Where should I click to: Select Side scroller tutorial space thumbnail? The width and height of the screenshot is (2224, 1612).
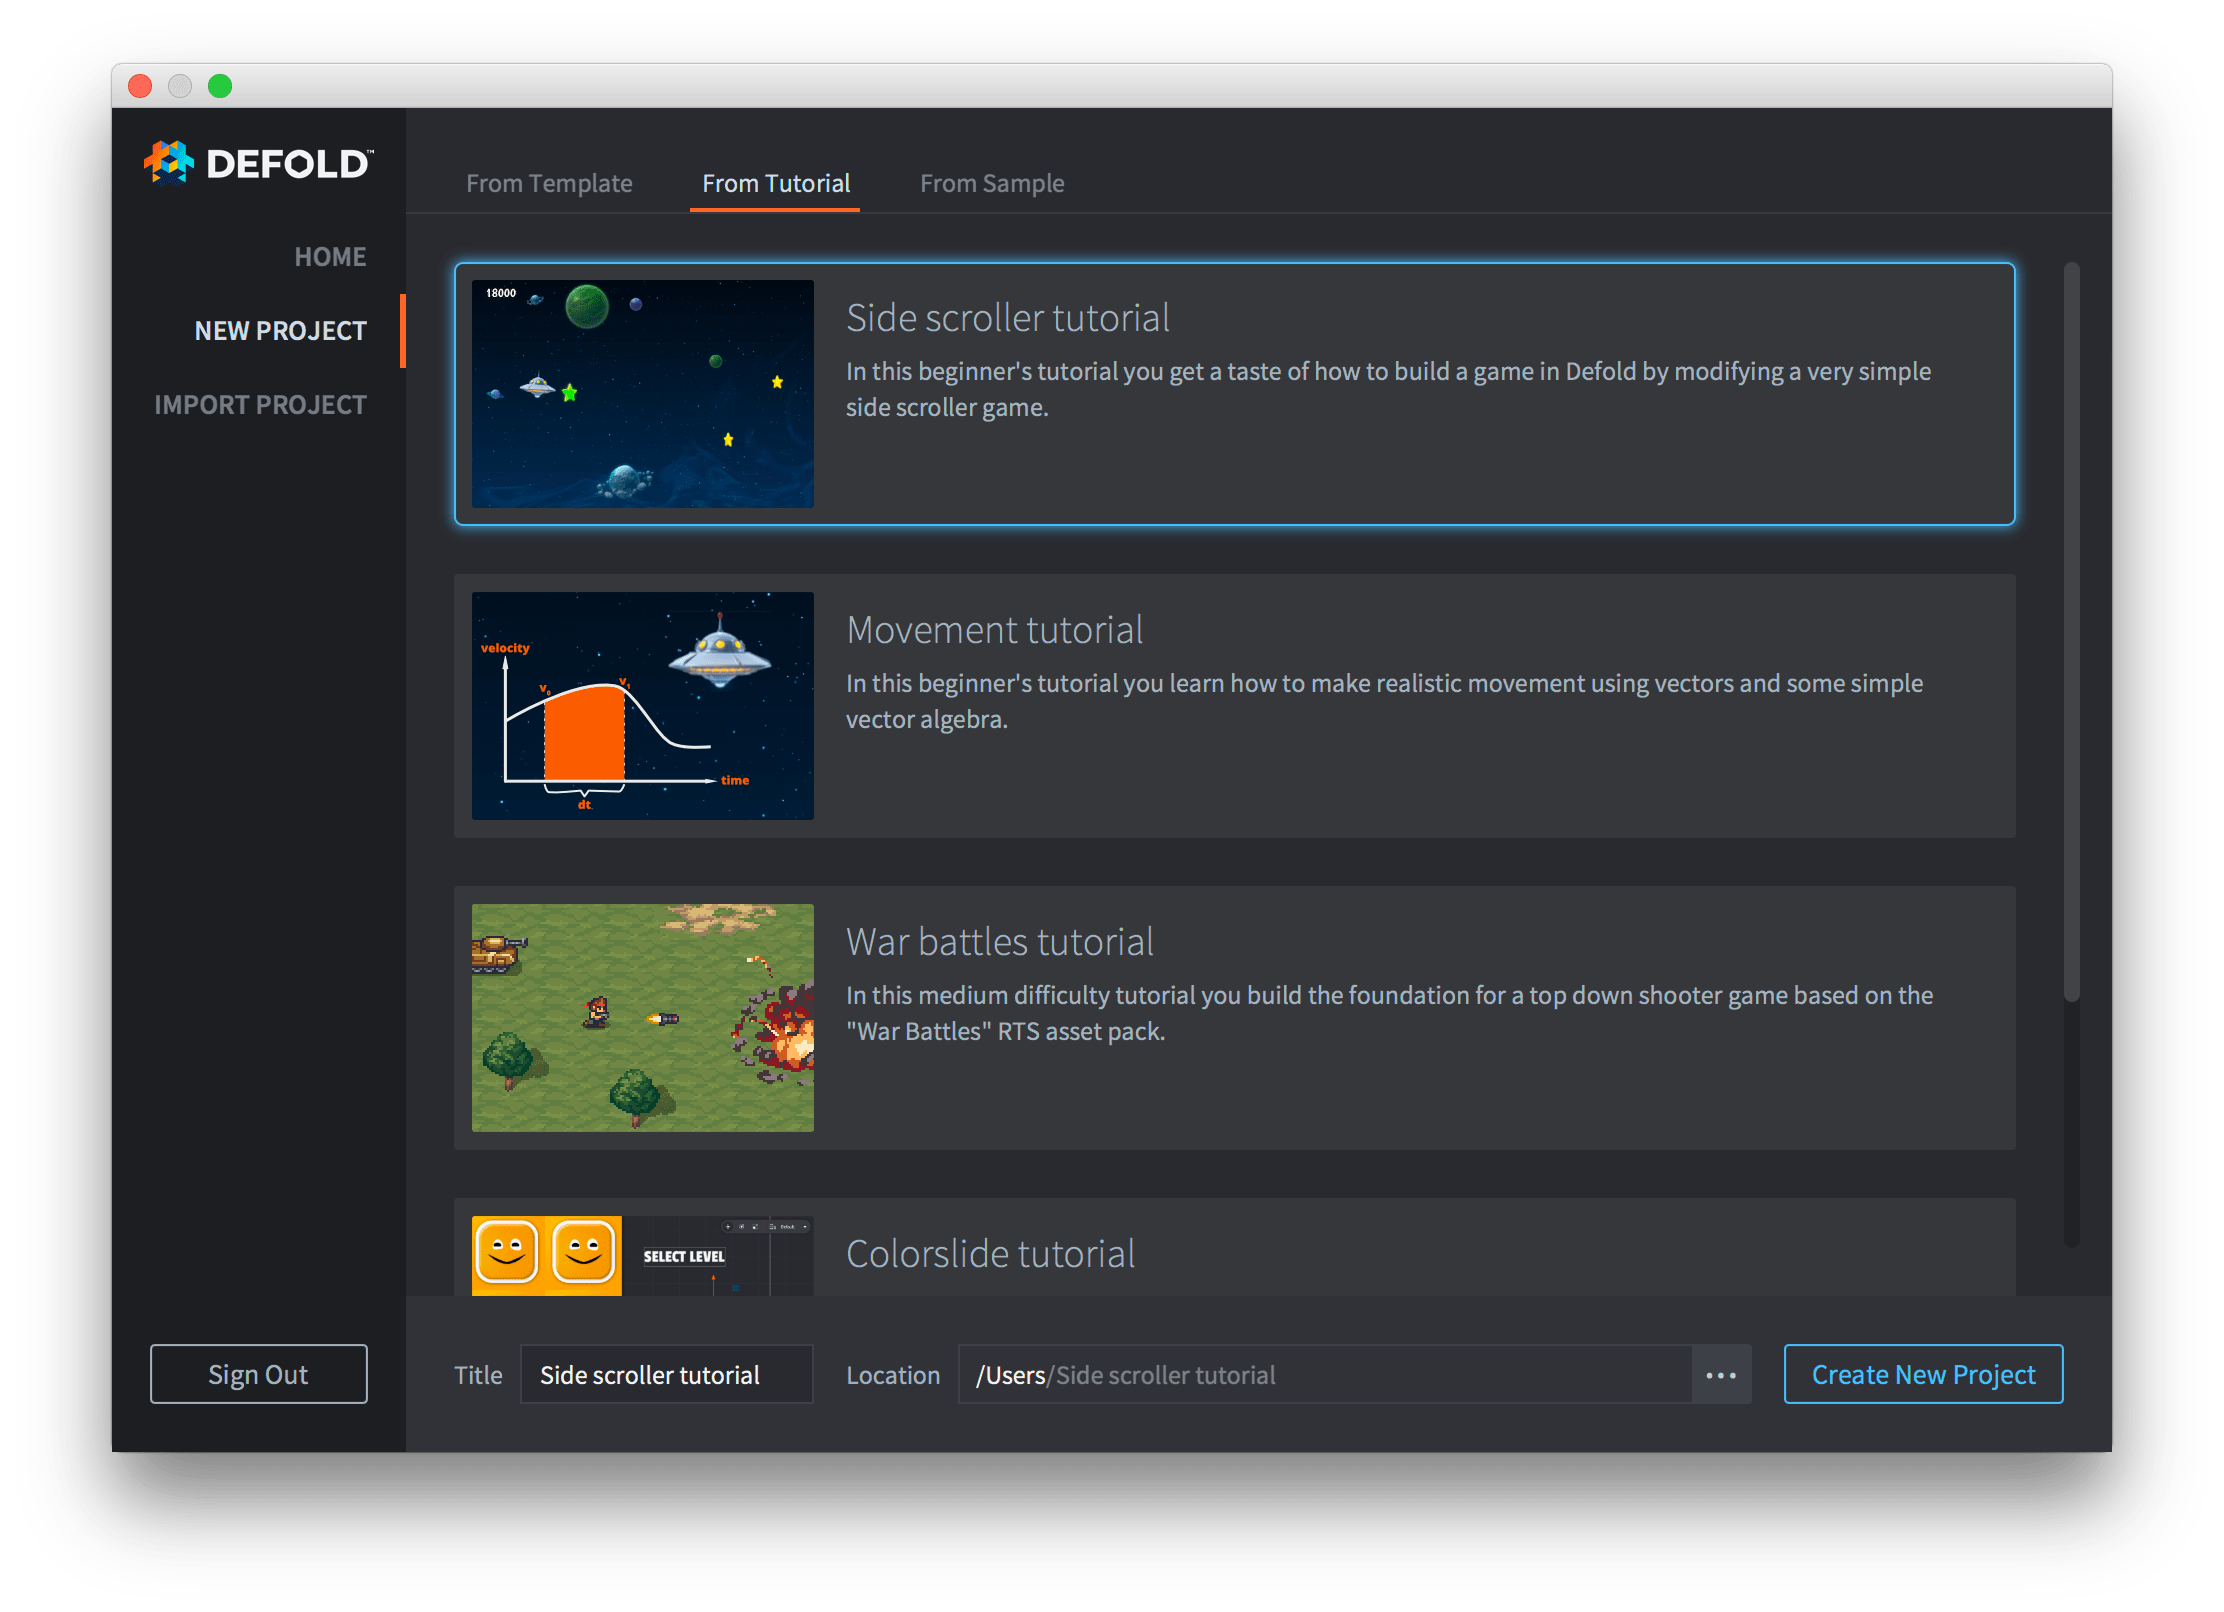point(642,394)
